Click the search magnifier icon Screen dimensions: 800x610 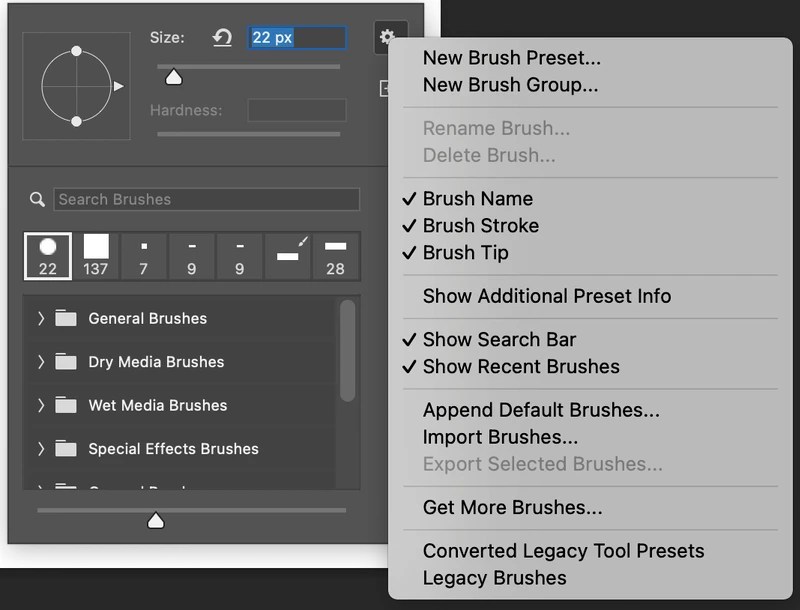[x=38, y=199]
